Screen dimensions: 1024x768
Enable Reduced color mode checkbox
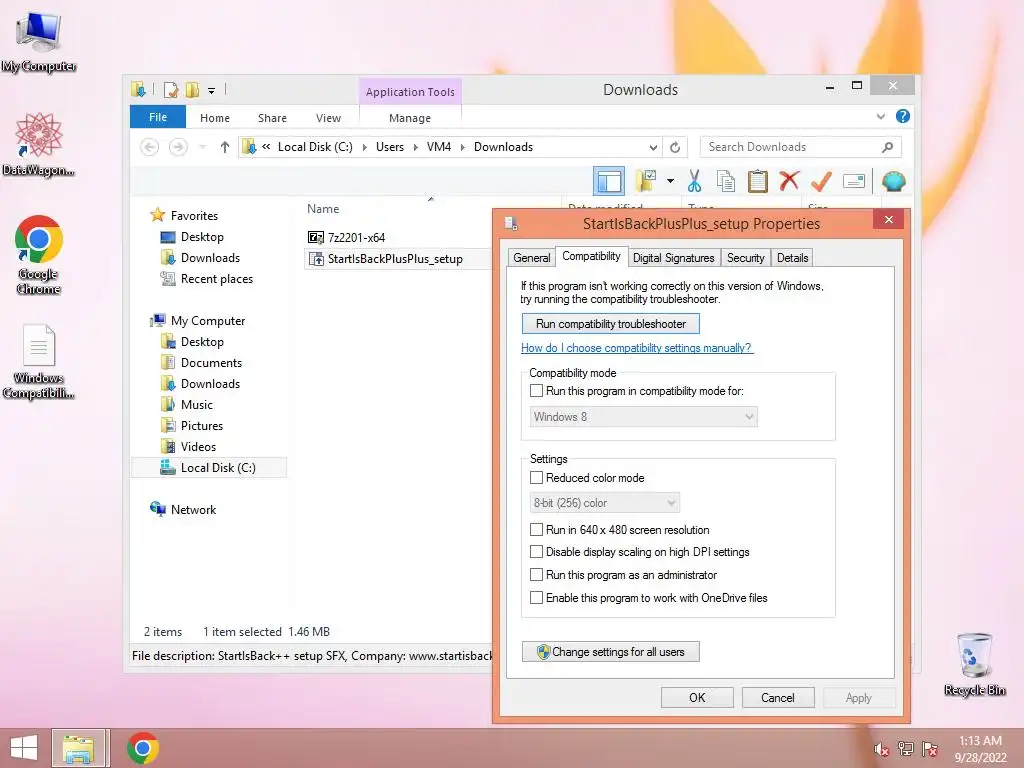tap(536, 477)
